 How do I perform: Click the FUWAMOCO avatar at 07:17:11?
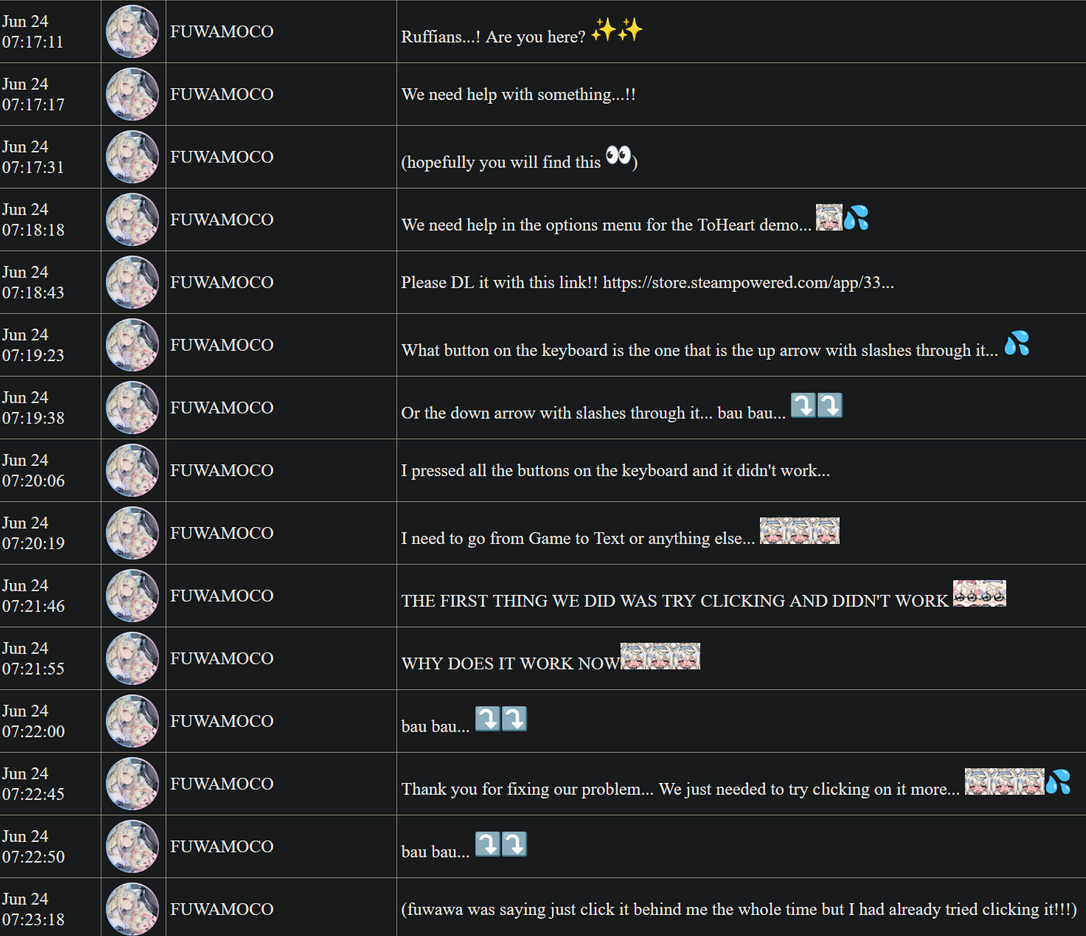(x=132, y=31)
